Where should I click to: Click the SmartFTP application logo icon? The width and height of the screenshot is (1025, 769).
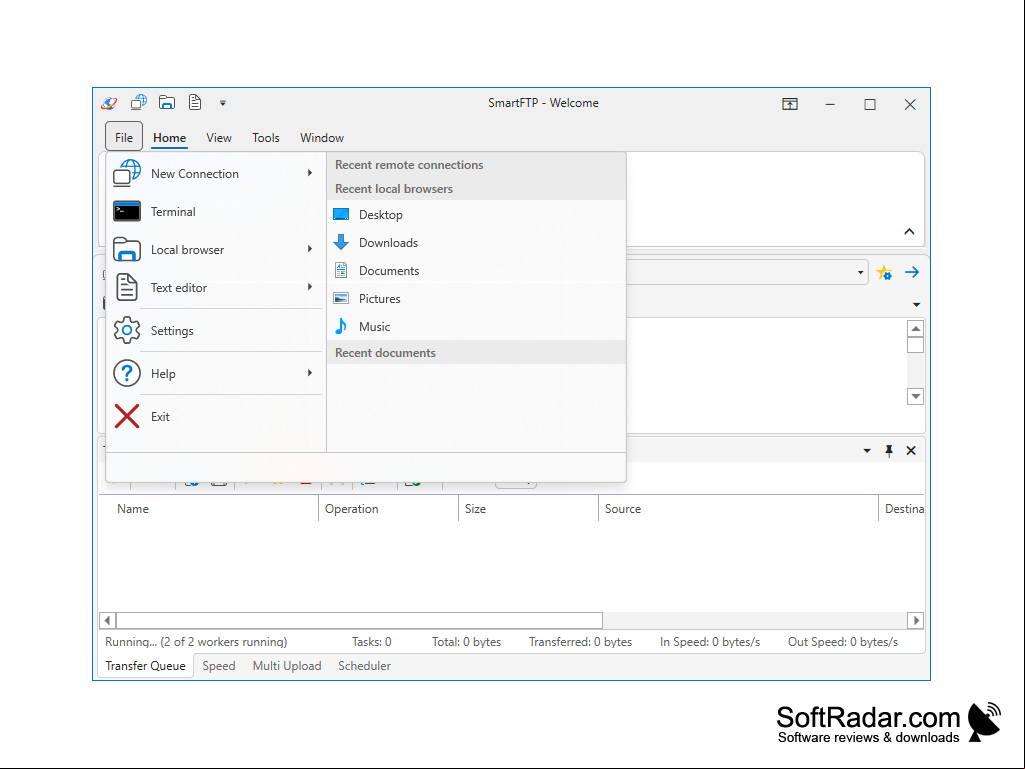(x=109, y=103)
